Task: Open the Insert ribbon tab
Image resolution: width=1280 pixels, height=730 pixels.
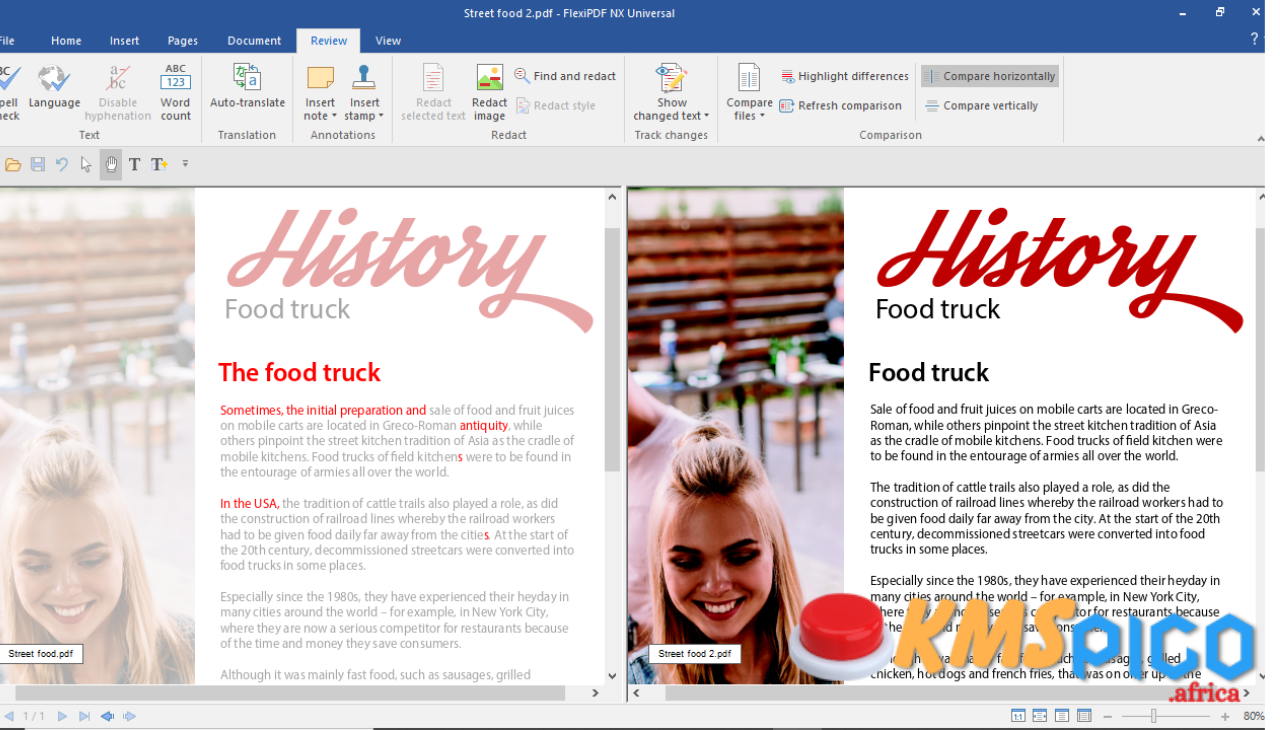Action: pyautogui.click(x=125, y=41)
